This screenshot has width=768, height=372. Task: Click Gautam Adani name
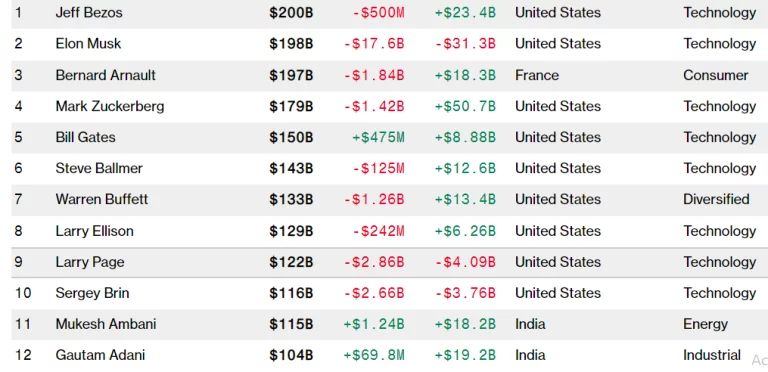(100, 355)
